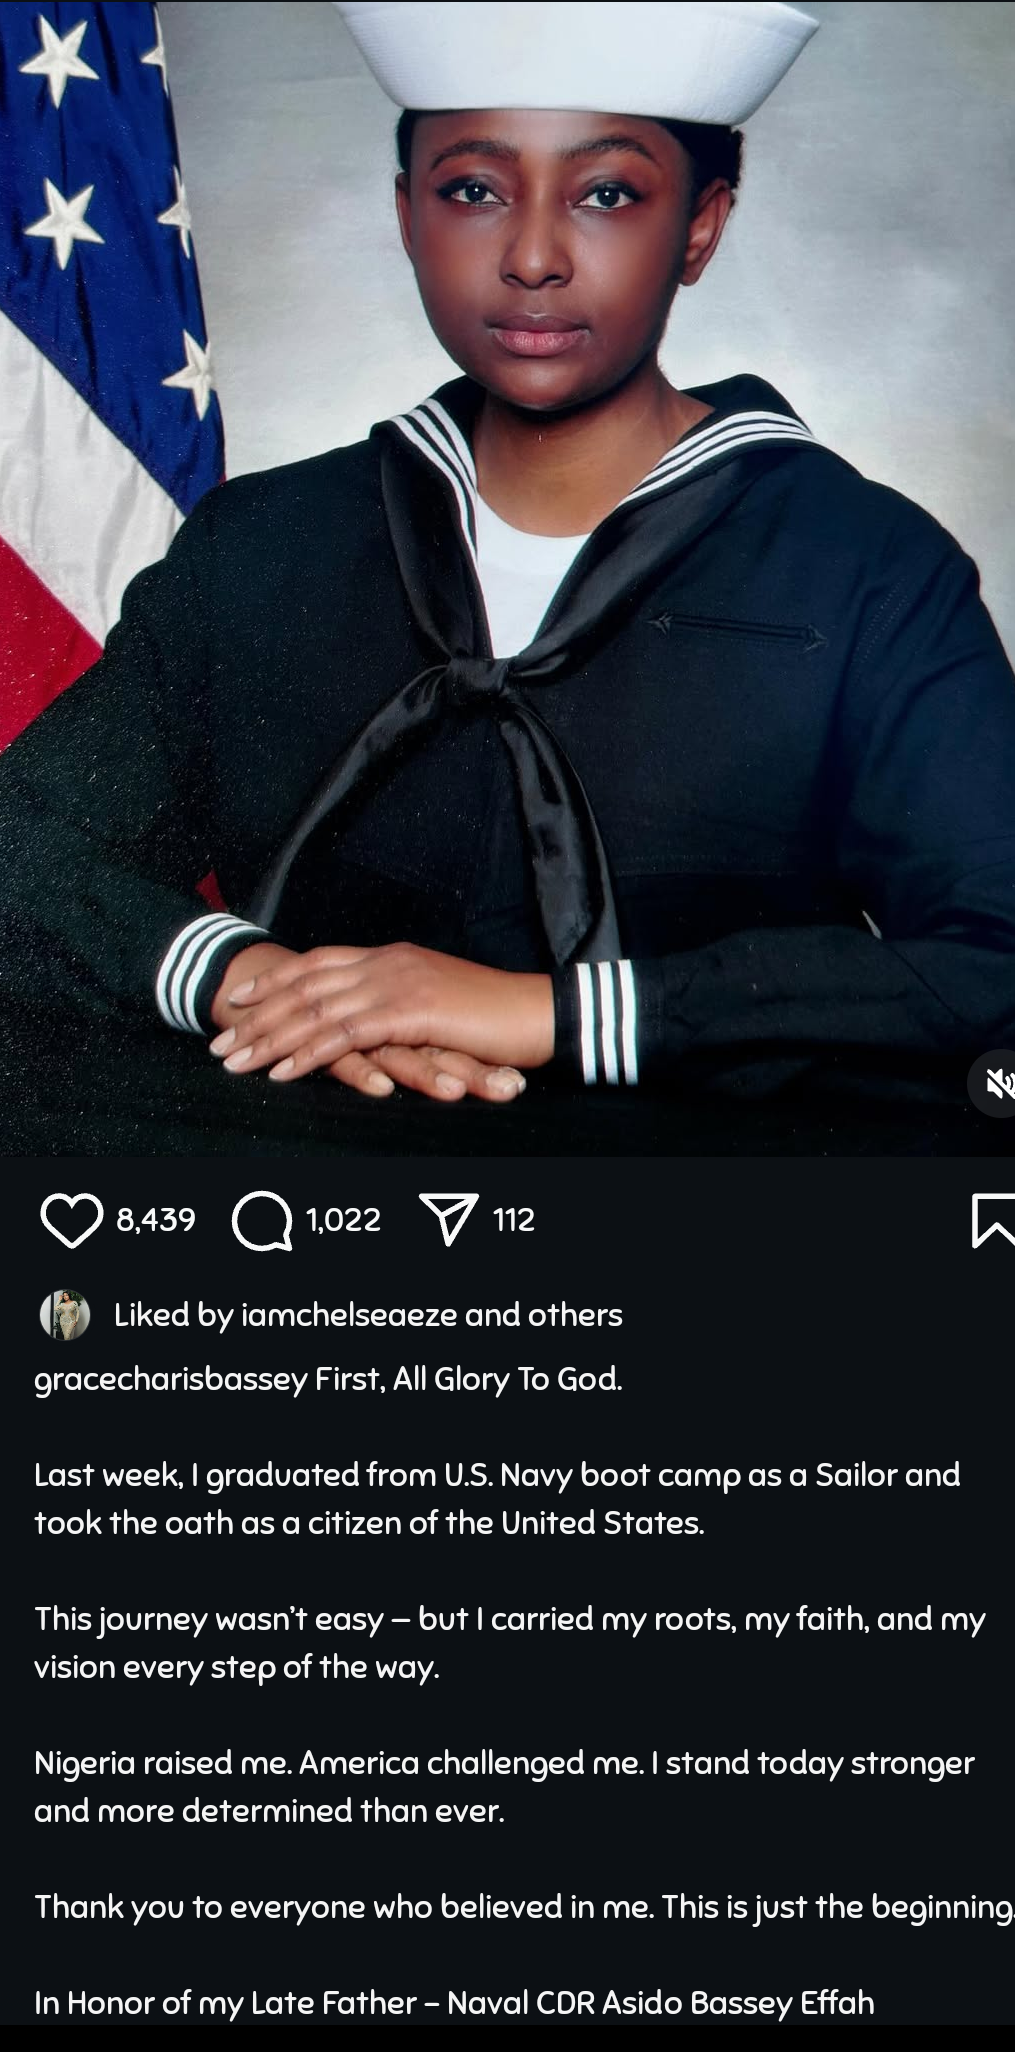Tap the 112 shares count
The width and height of the screenshot is (1015, 2052).
click(514, 1220)
